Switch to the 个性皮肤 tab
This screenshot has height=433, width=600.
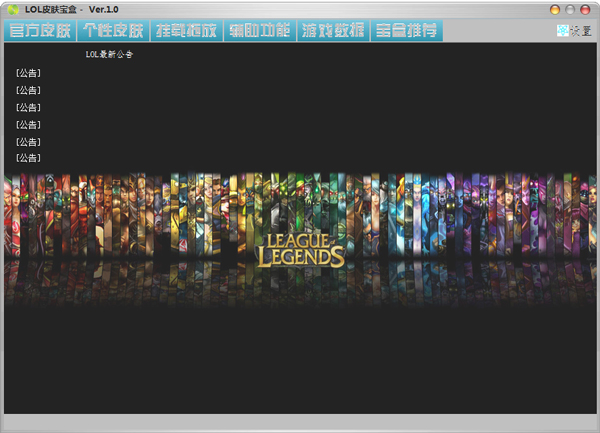pos(113,31)
